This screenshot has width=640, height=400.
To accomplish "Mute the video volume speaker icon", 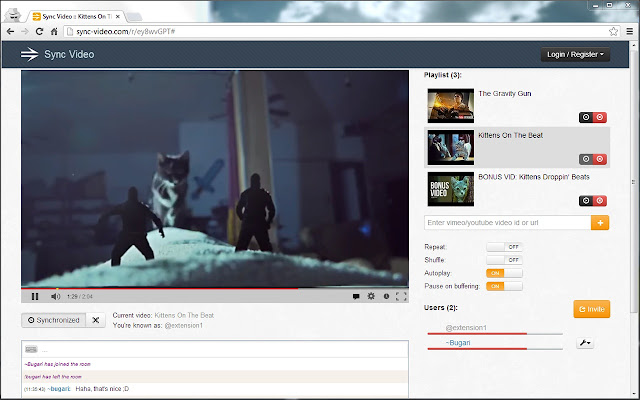I will pyautogui.click(x=56, y=297).
